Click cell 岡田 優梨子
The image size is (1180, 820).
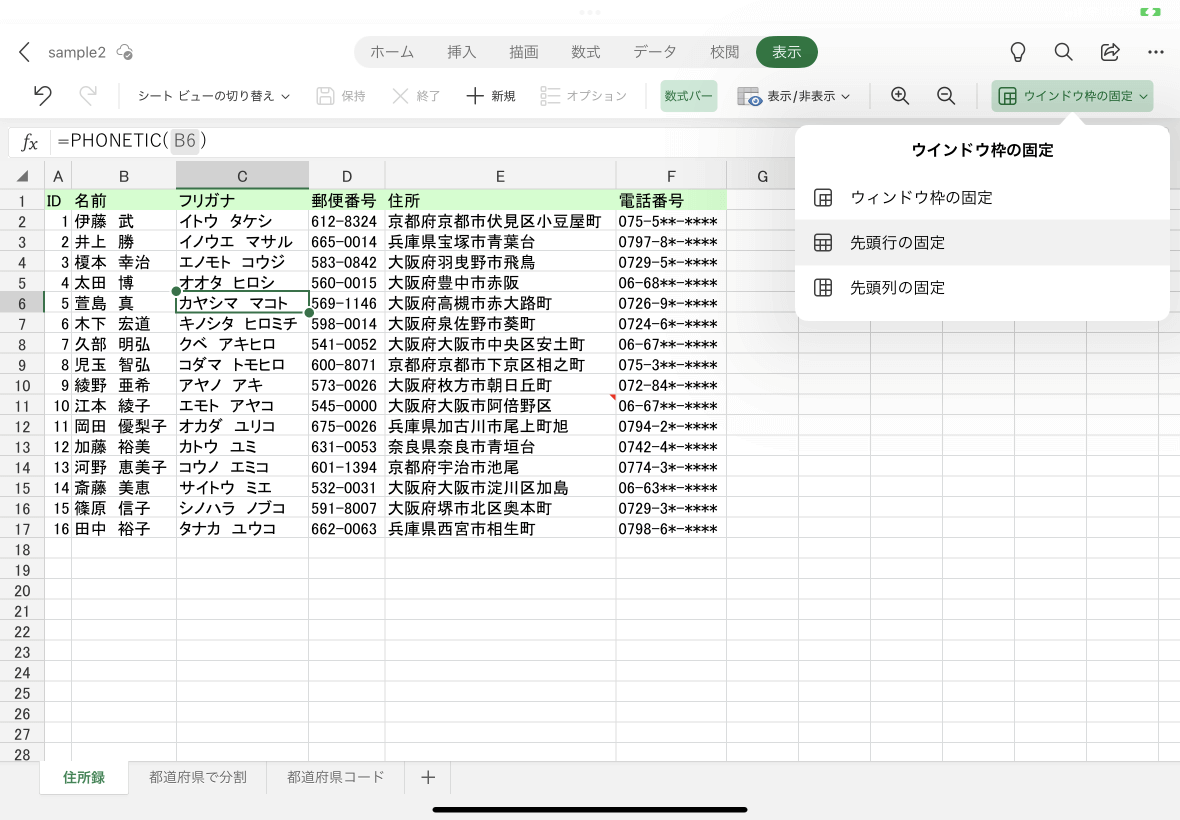click(124, 426)
